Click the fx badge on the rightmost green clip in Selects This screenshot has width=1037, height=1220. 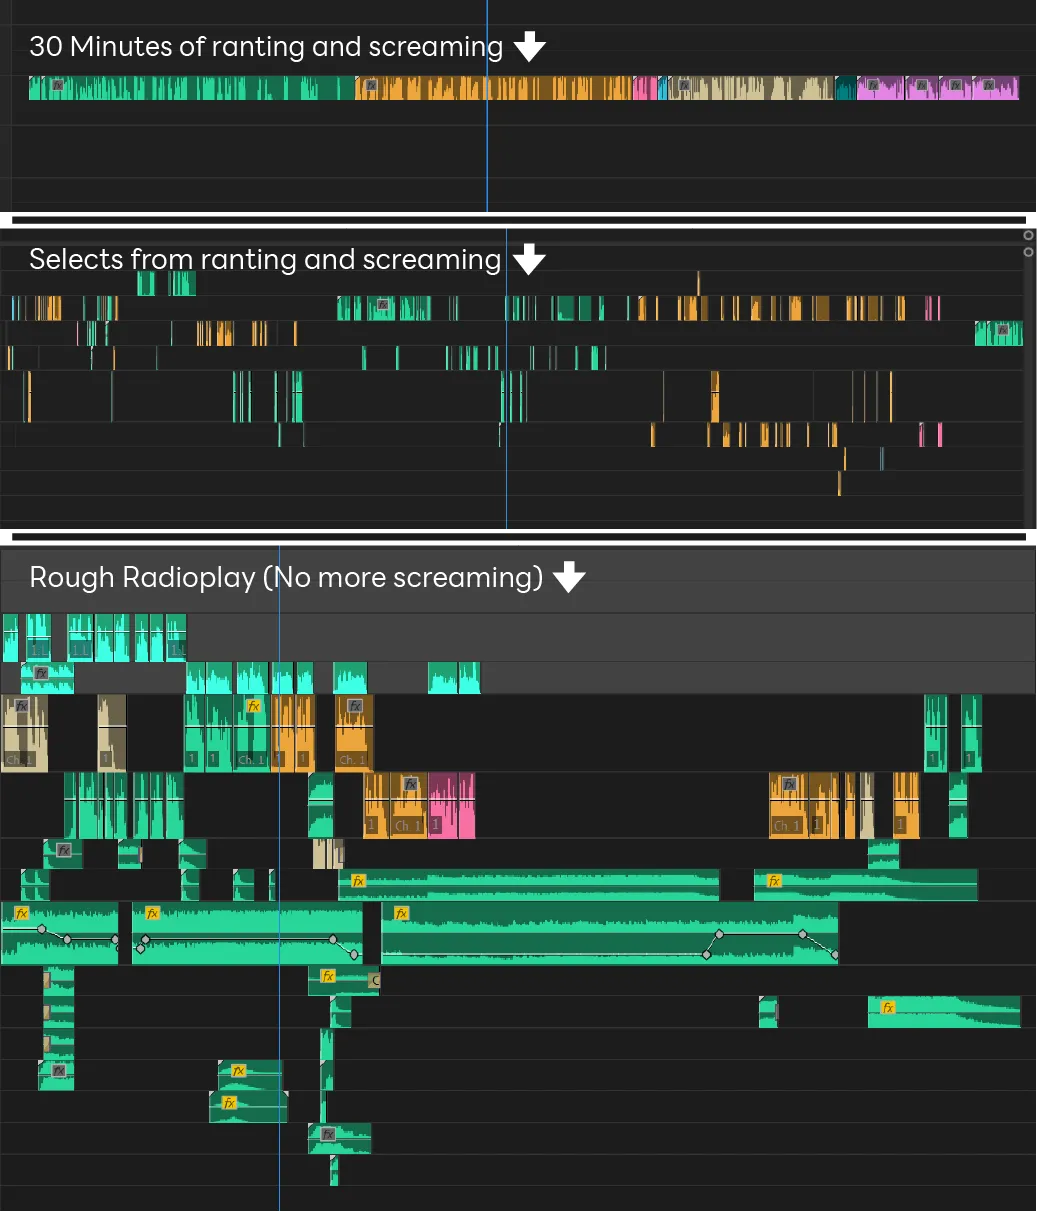tap(1003, 329)
